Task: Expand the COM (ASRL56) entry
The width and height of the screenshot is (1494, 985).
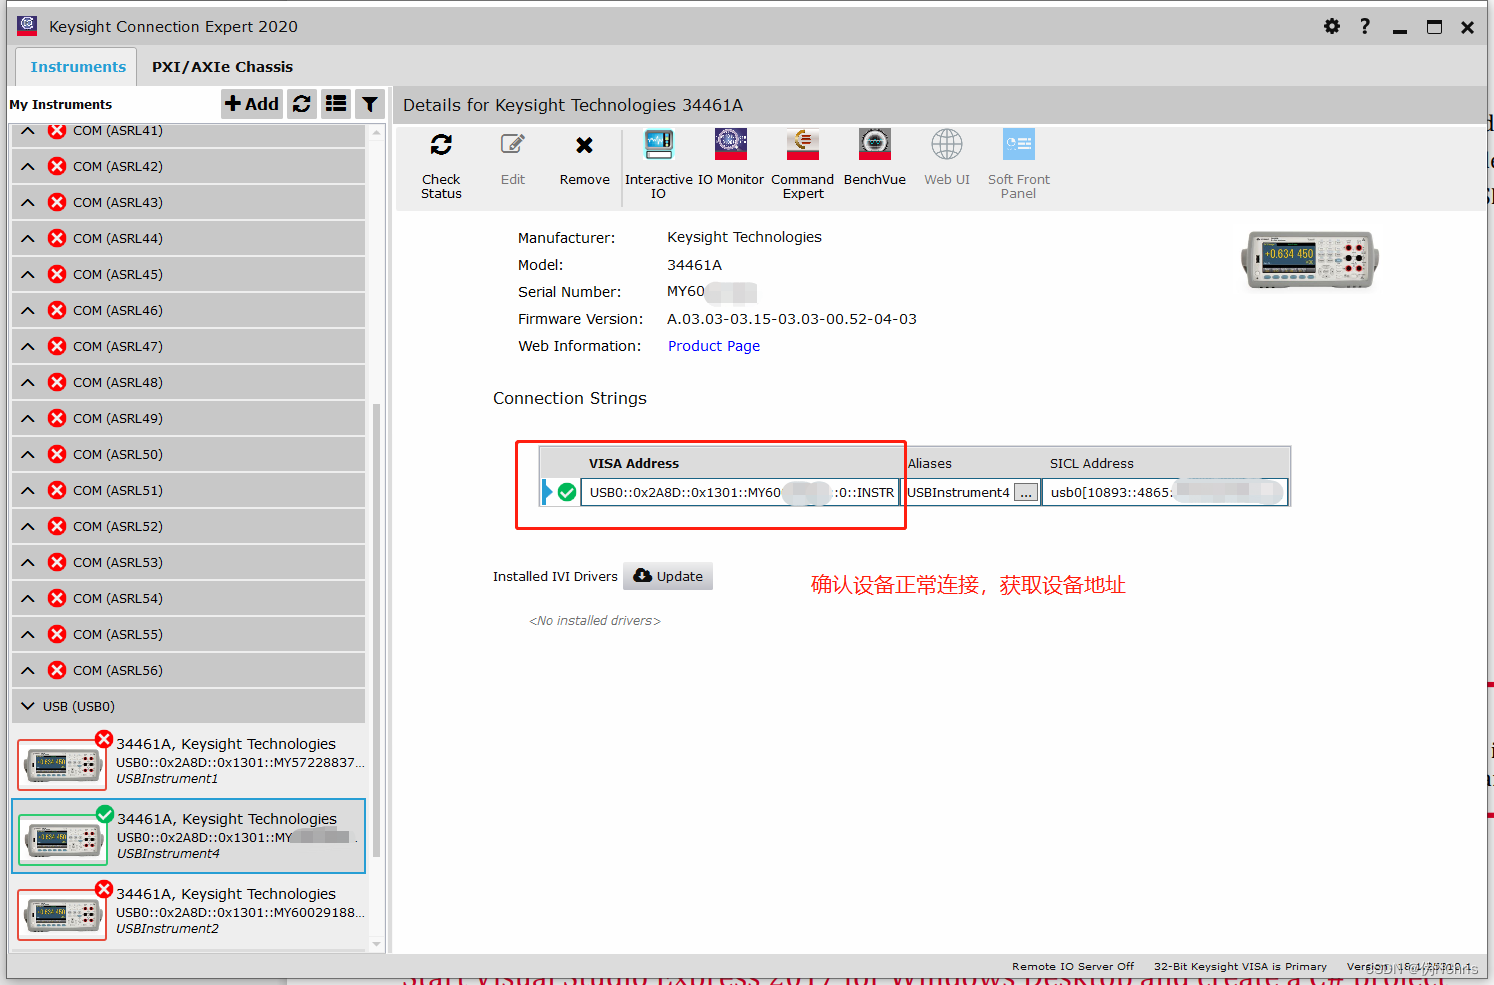Action: (27, 670)
